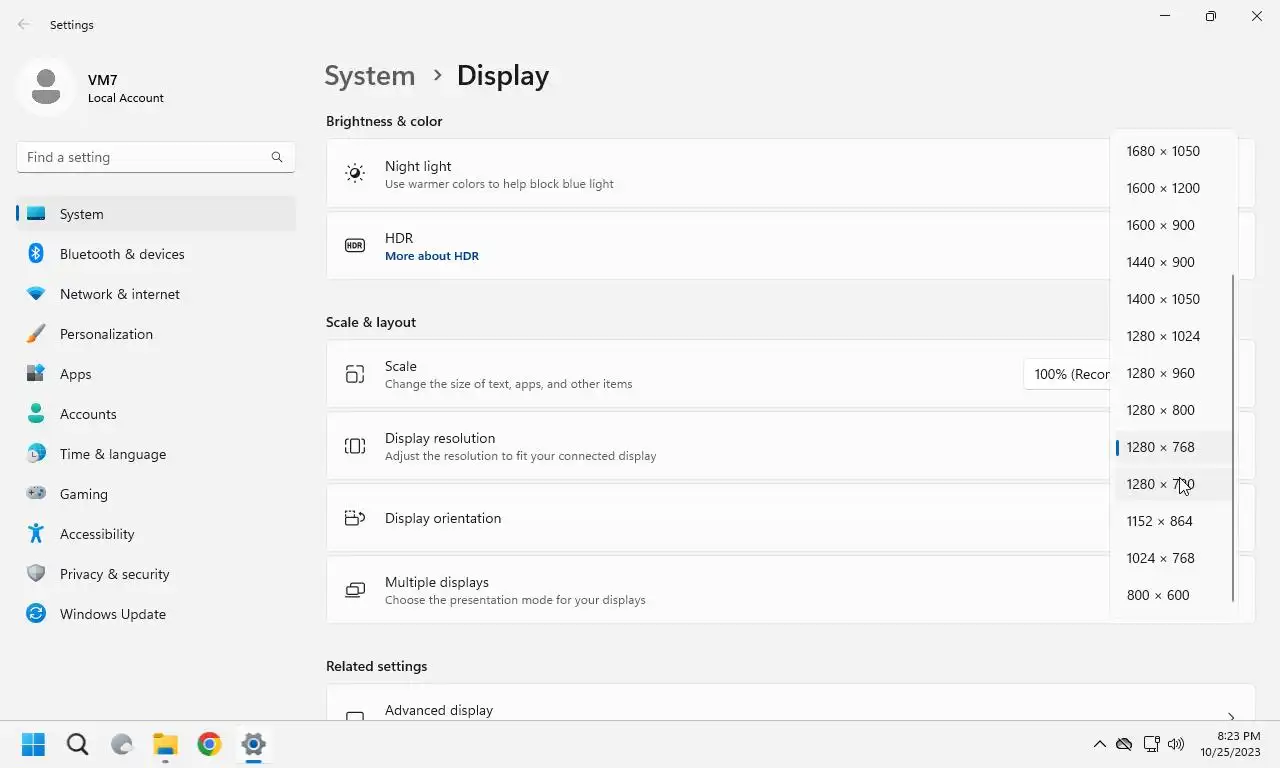Choose 1024 × 768 from resolution list
Image resolution: width=1280 pixels, height=768 pixels.
coord(1160,558)
